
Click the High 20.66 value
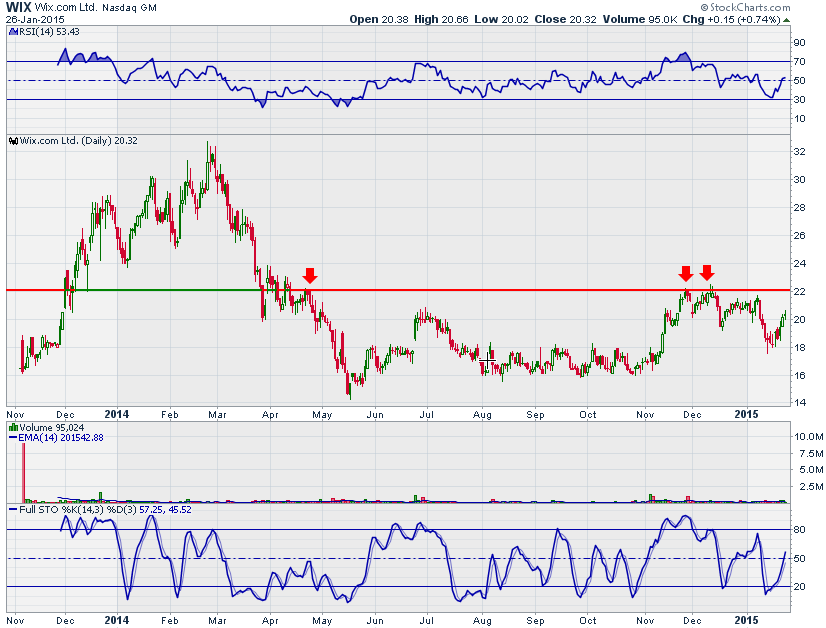coord(441,19)
